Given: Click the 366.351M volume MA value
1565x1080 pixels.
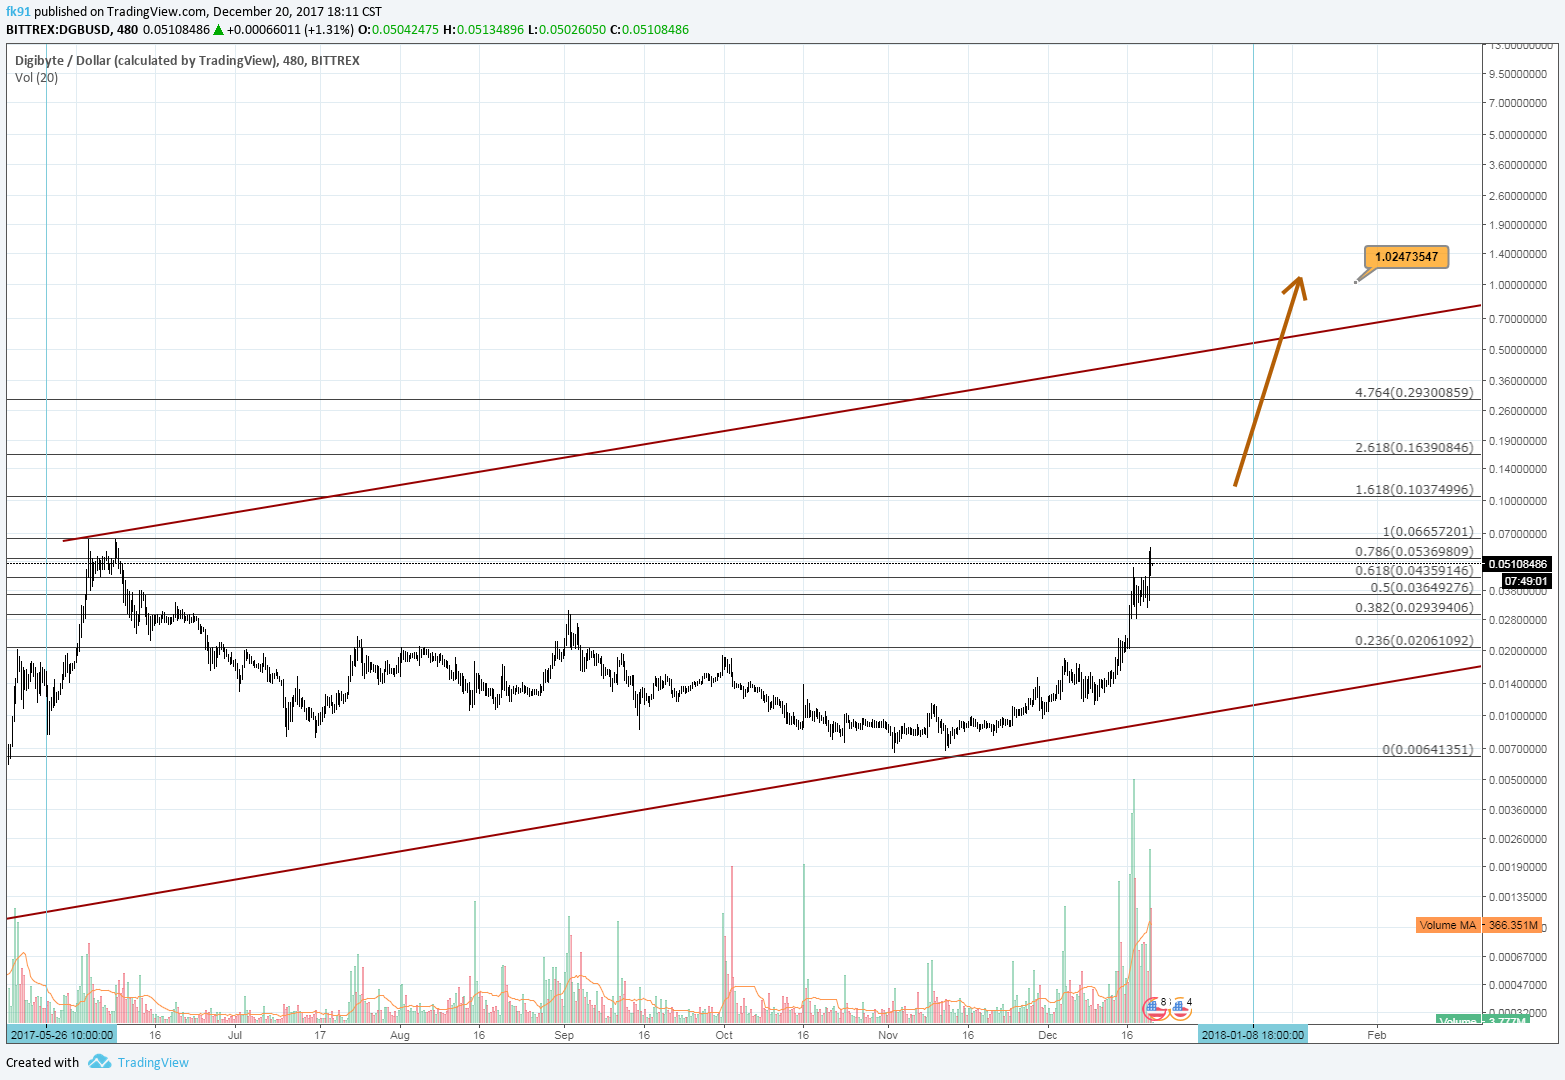Looking at the screenshot, I should click(x=1513, y=925).
